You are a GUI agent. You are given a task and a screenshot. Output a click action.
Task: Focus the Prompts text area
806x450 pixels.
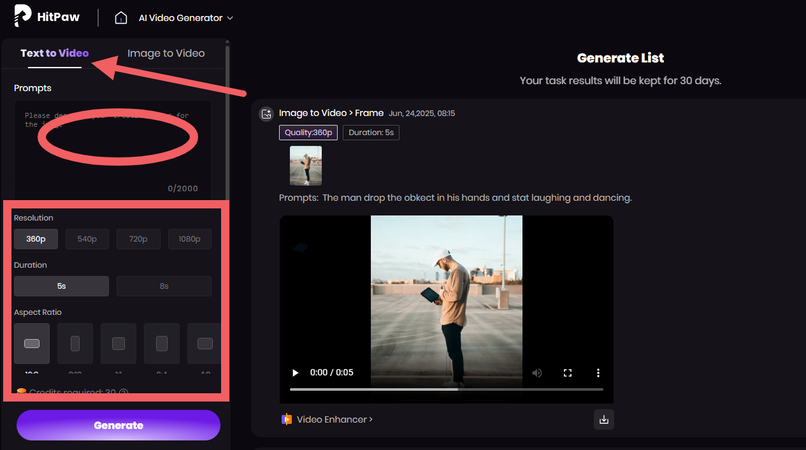coord(113,150)
